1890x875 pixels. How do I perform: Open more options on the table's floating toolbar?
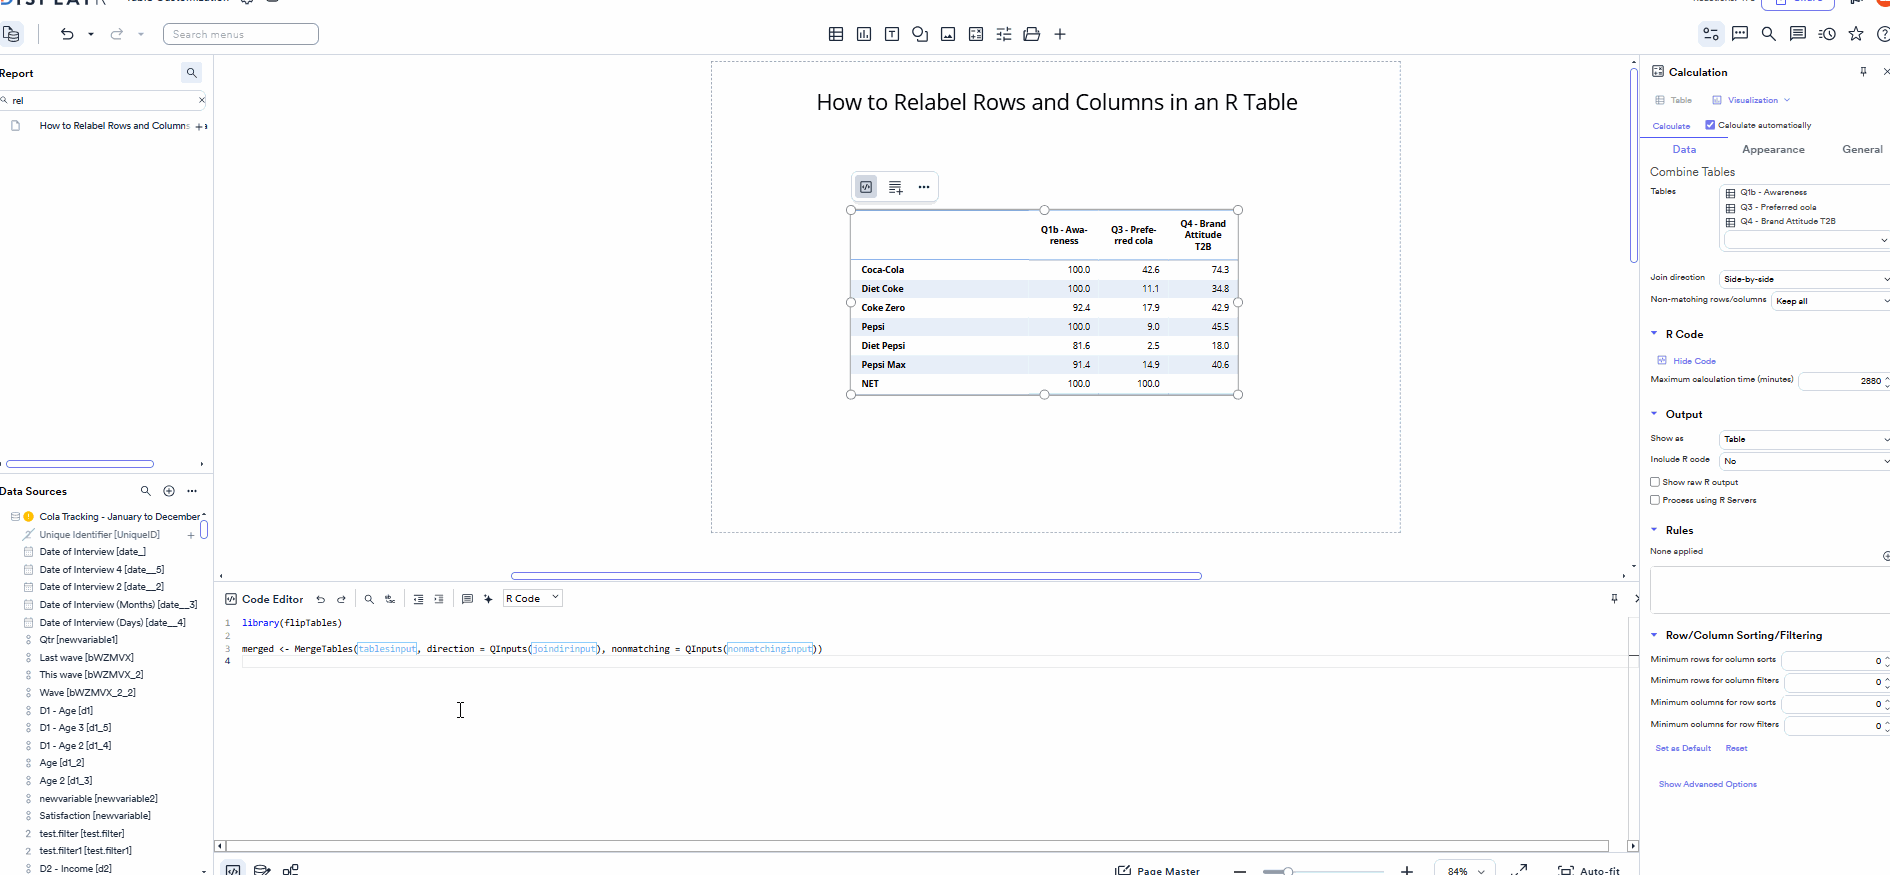pyautogui.click(x=924, y=187)
